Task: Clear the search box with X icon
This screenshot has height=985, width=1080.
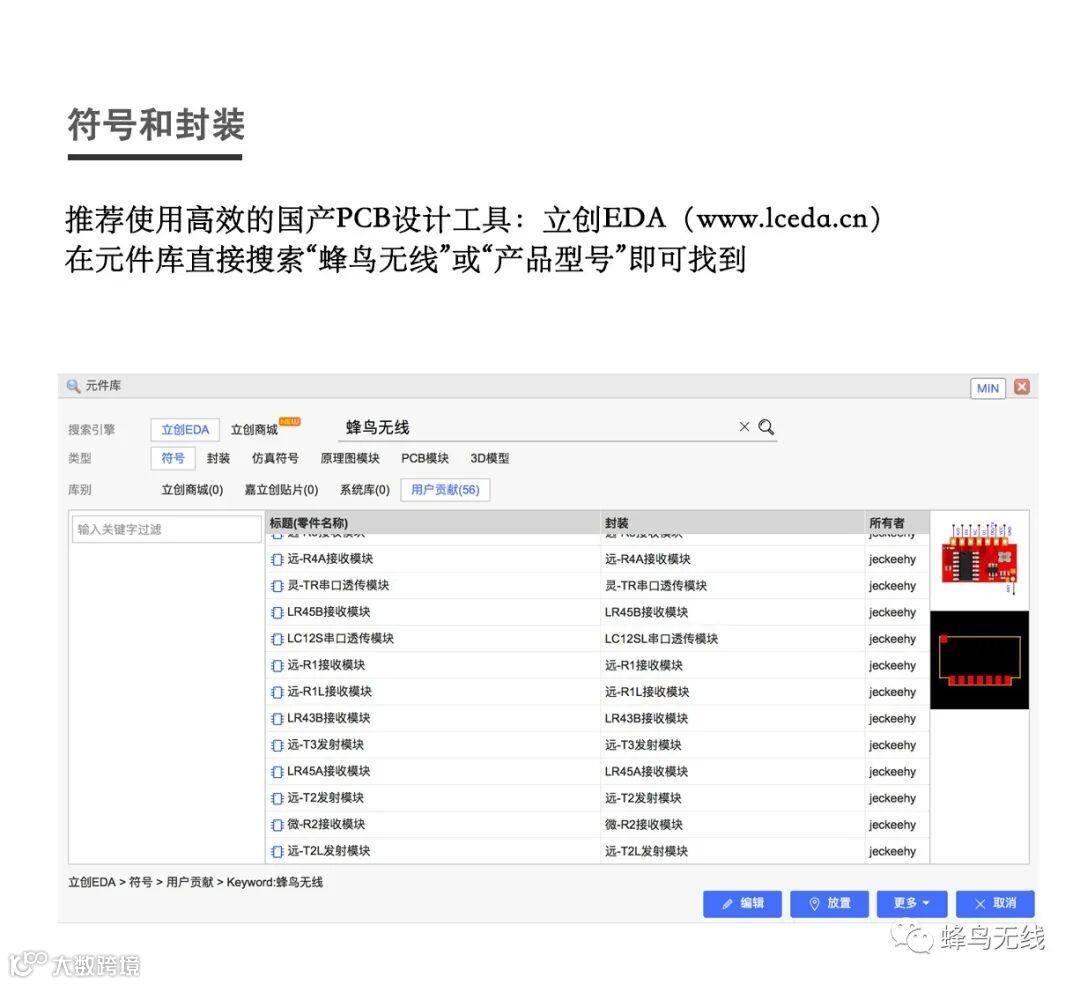Action: [744, 427]
